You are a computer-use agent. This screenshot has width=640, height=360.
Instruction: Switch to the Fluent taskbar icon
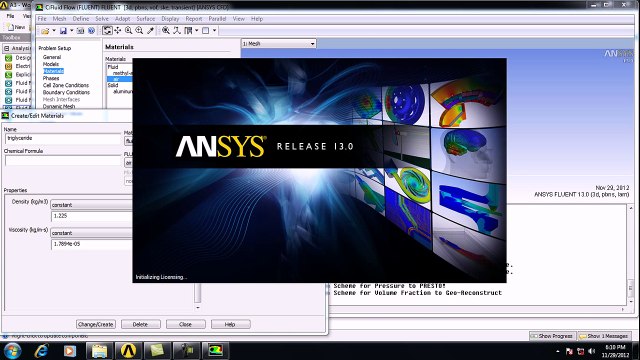(216, 351)
